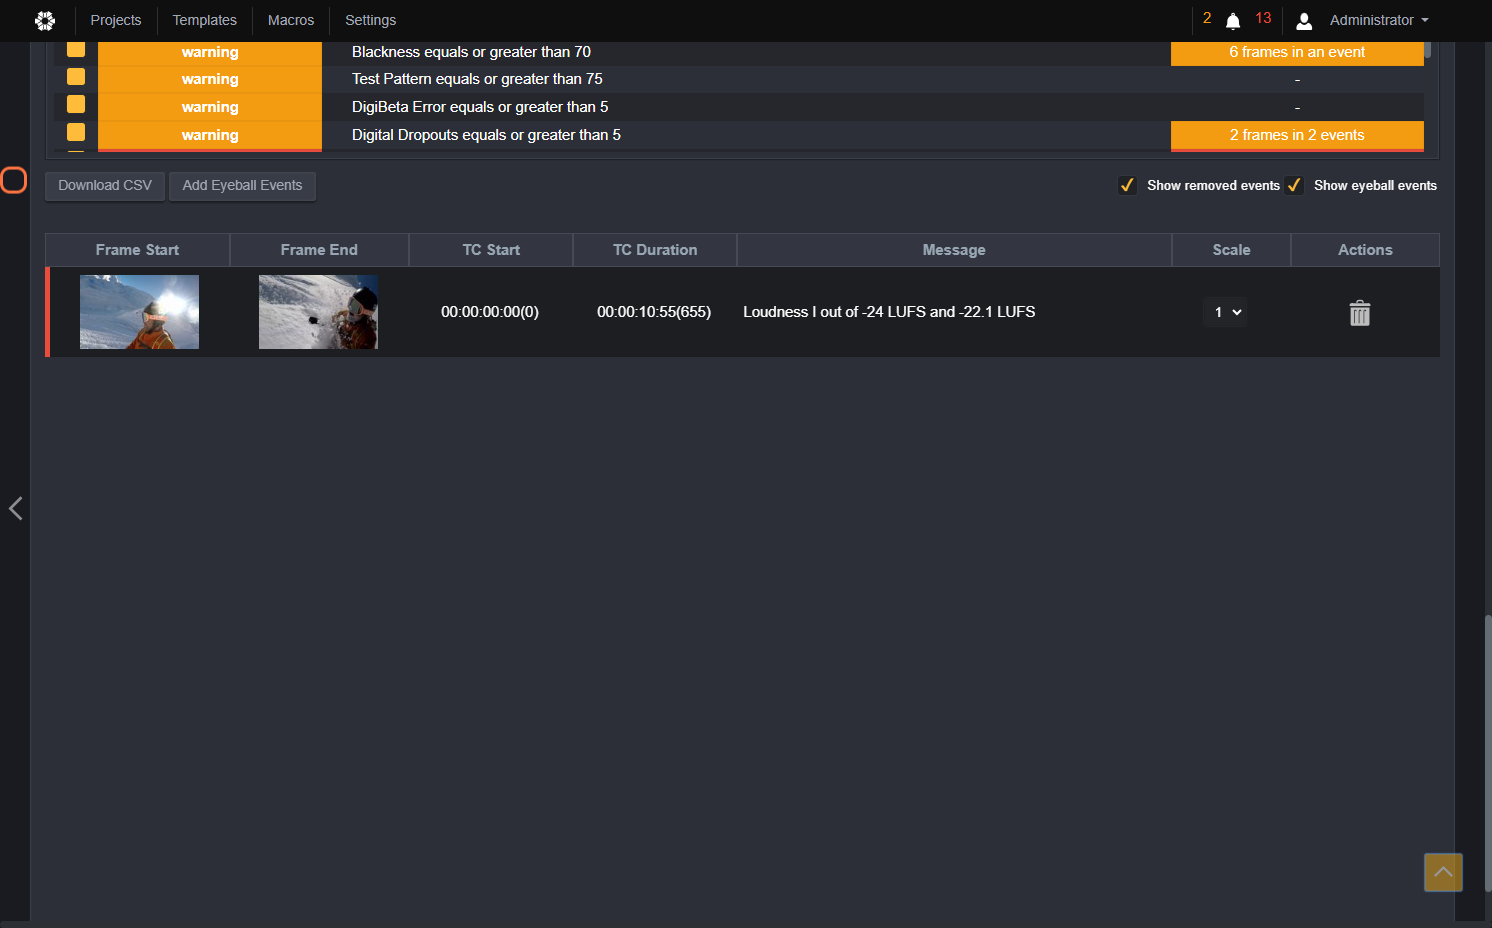Click the warning badge for Blackness row
1492x928 pixels.
[210, 53]
